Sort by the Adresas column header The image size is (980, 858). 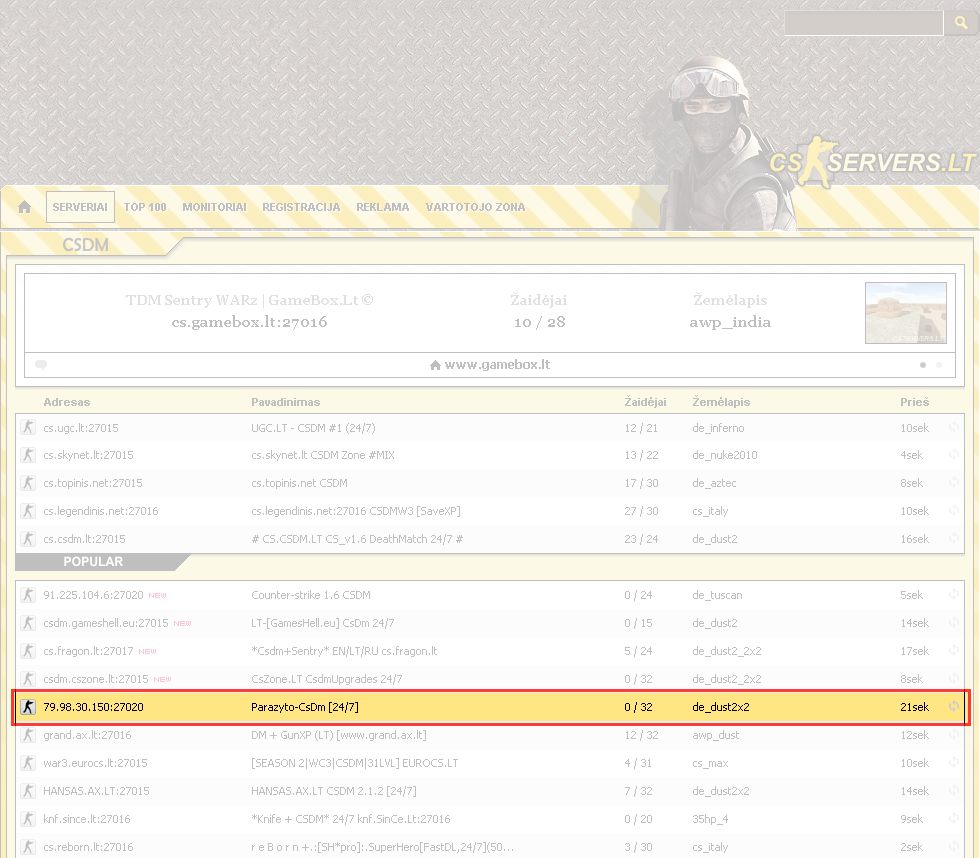pos(67,402)
